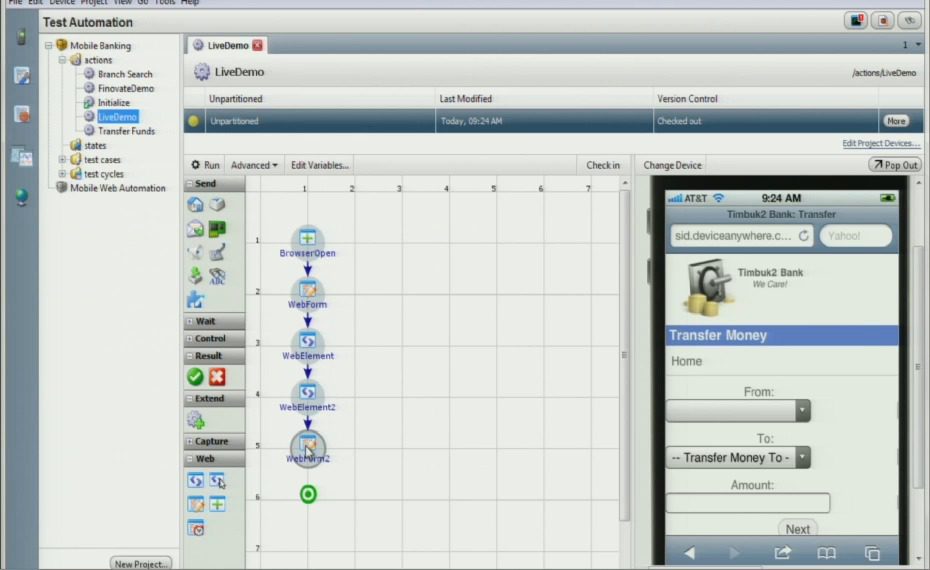Expand the Capture palette section
The width and height of the screenshot is (930, 570).
click(190, 441)
